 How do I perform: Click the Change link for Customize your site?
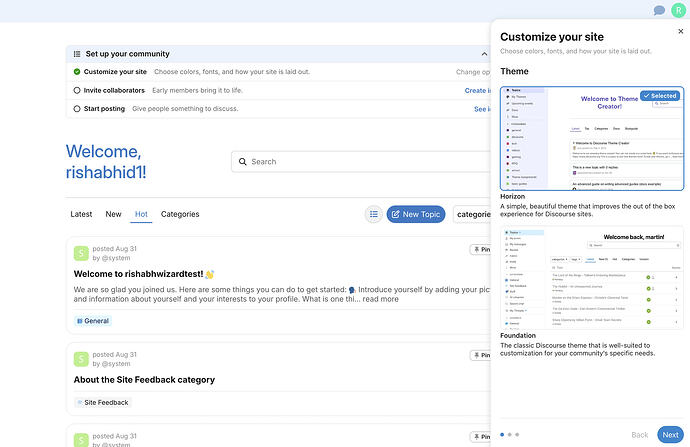[x=473, y=72]
